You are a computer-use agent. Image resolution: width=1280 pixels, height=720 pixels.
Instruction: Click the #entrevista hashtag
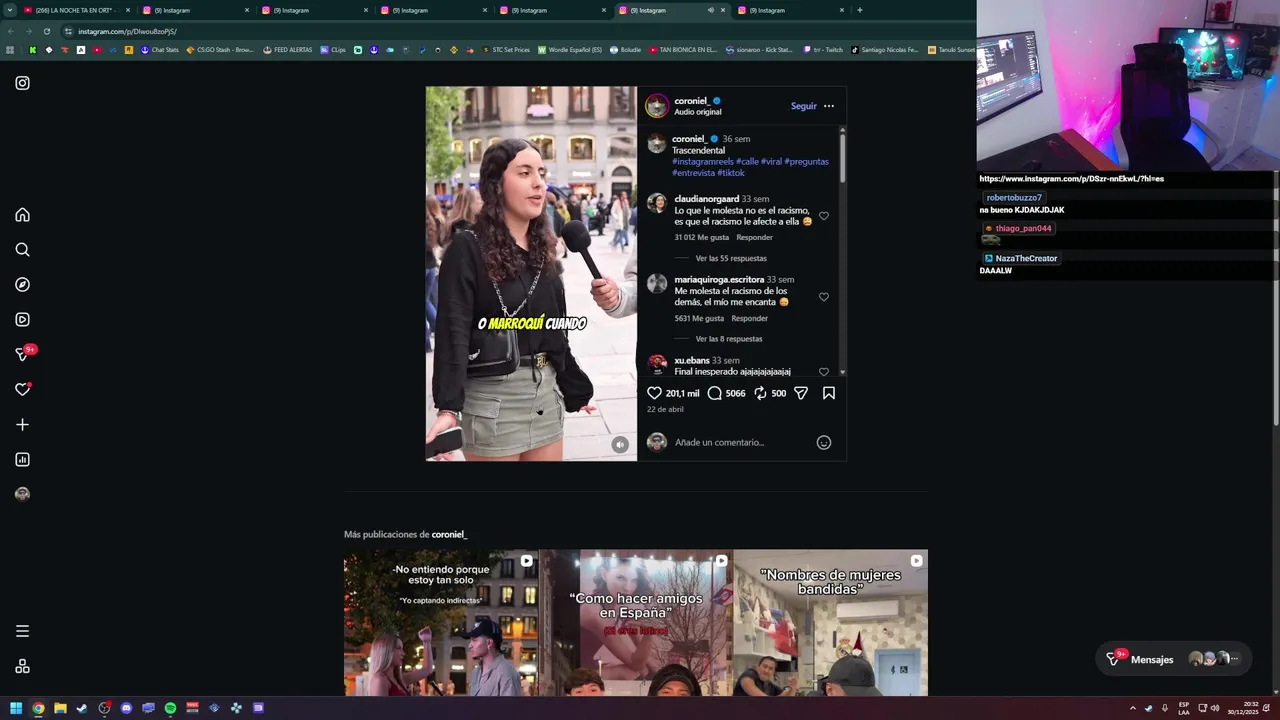[x=693, y=173]
